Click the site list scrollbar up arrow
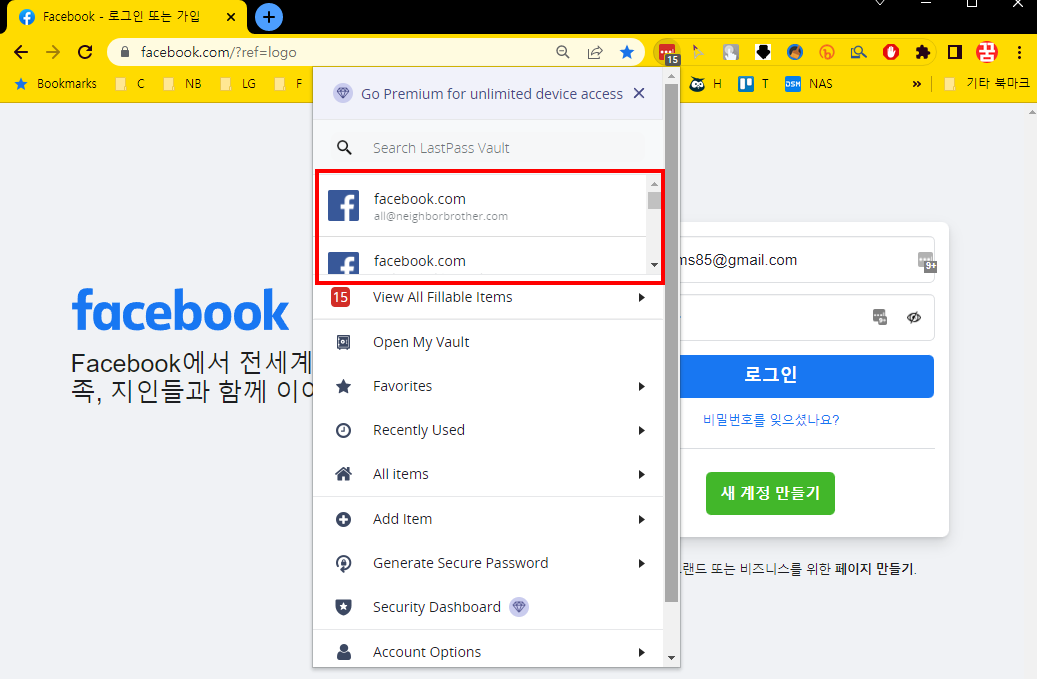 [x=654, y=183]
